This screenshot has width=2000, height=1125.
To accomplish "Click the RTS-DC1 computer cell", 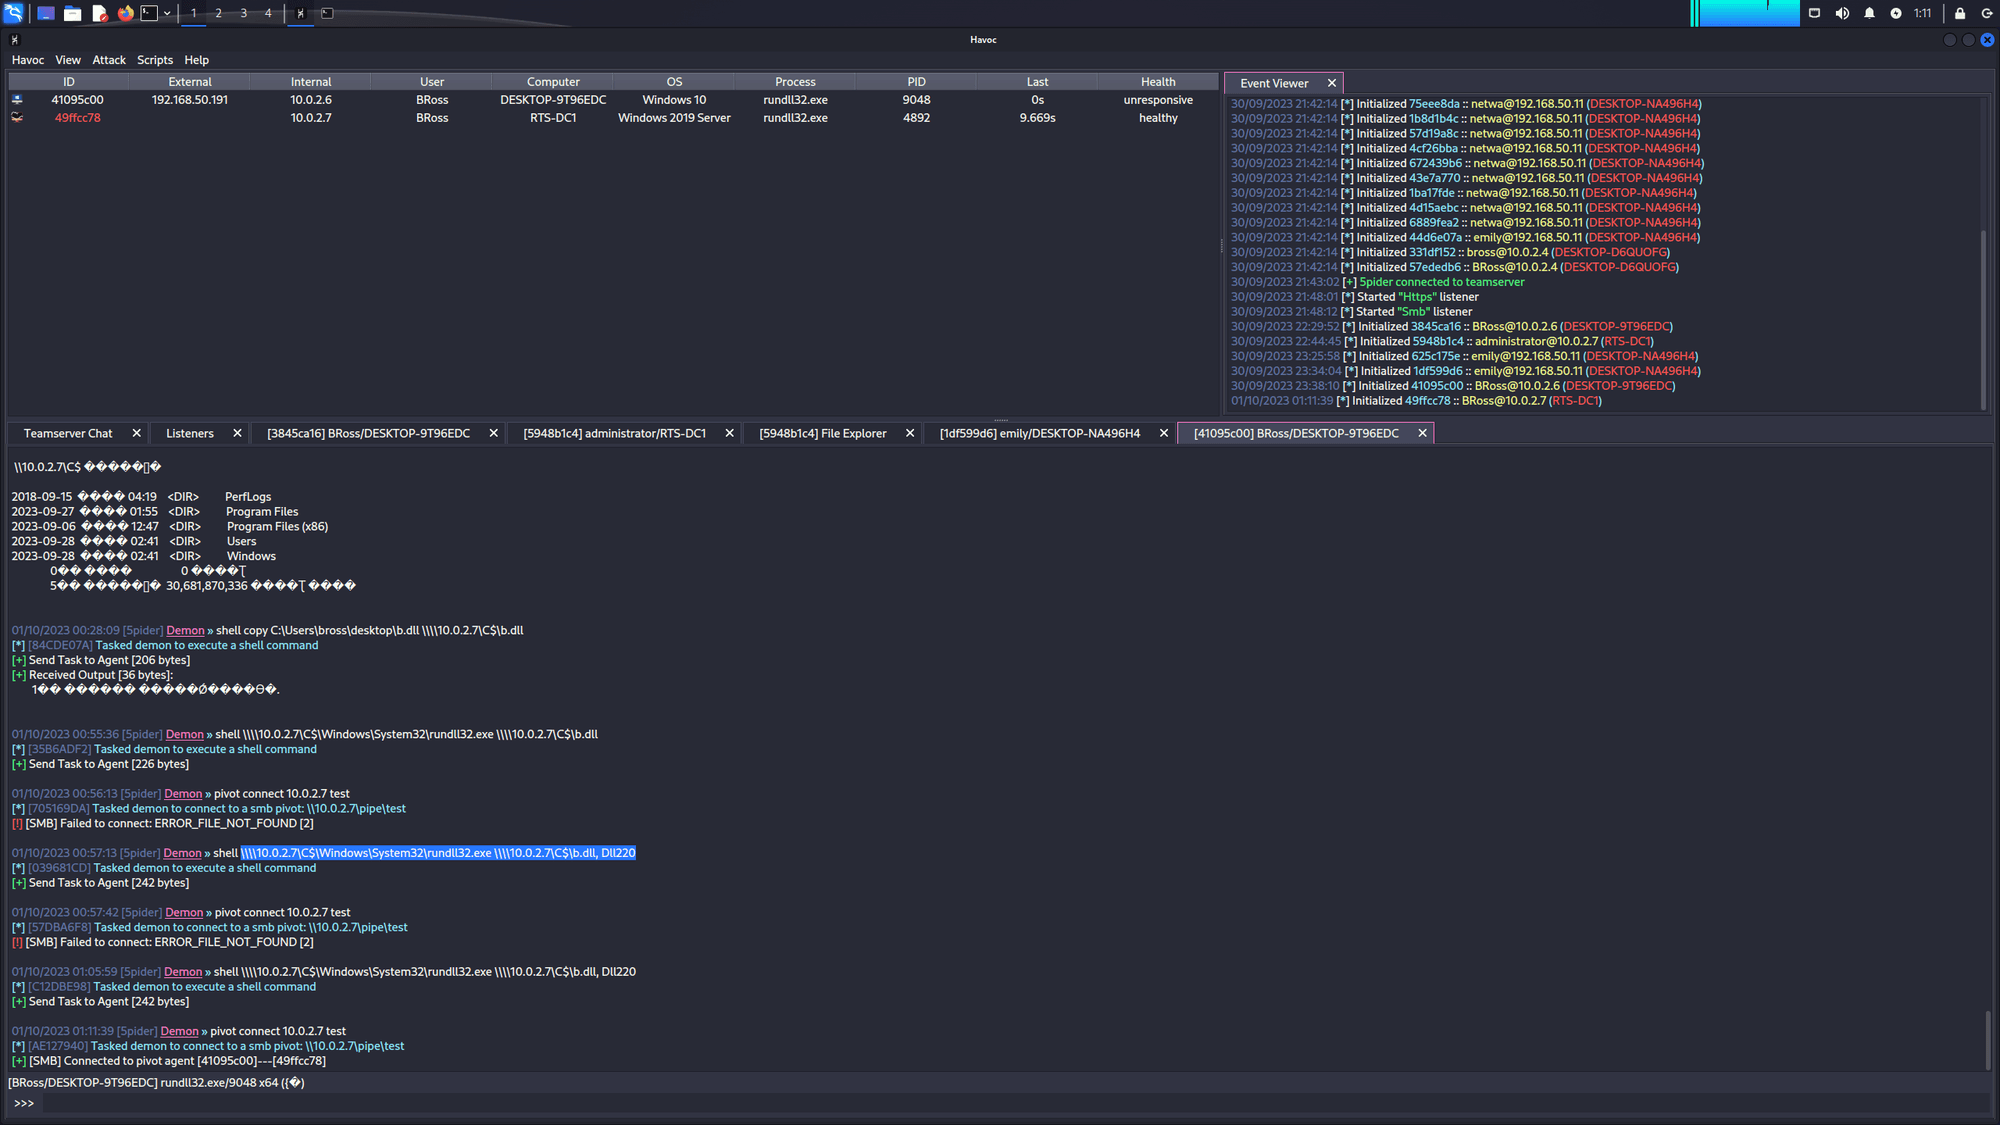I will tap(553, 118).
